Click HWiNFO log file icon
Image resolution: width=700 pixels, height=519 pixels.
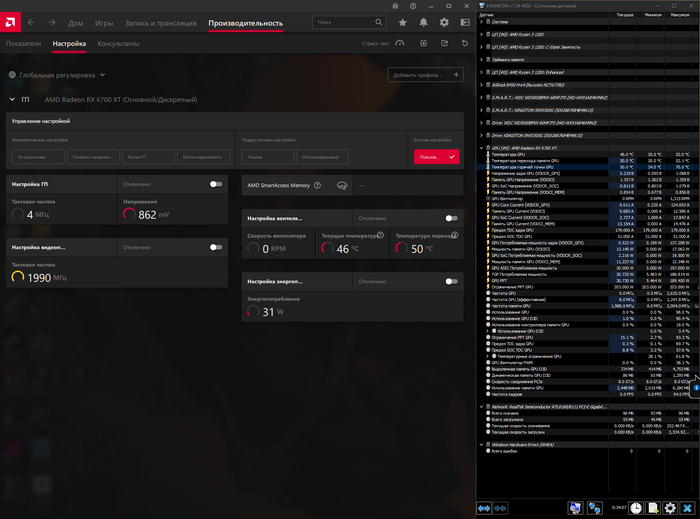(652, 508)
